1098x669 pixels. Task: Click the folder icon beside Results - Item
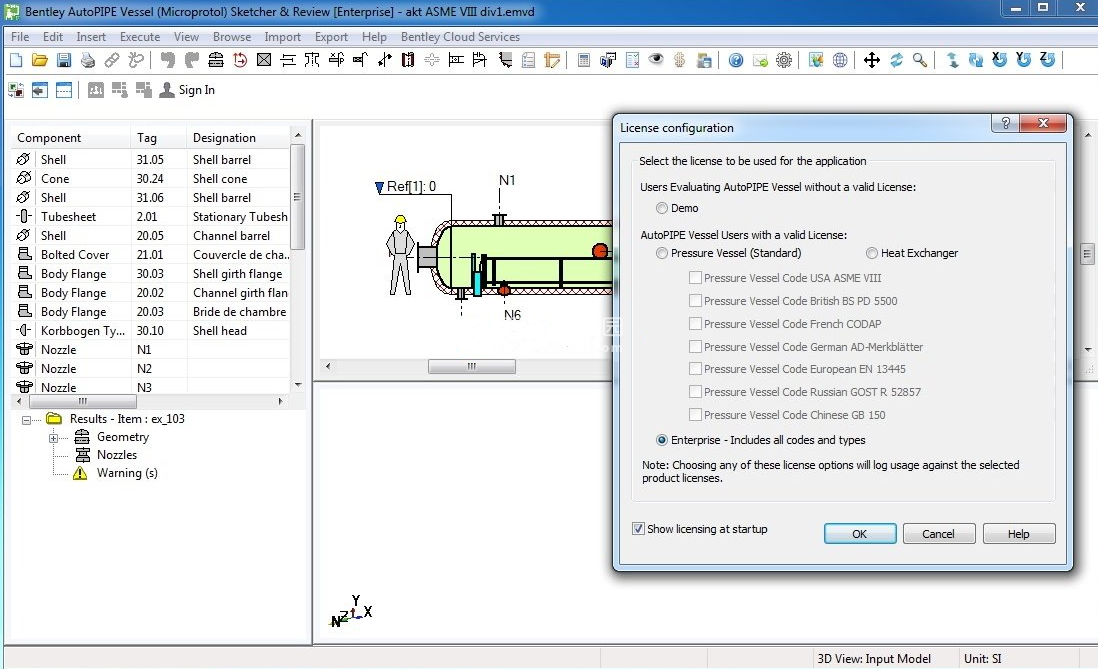pyautogui.click(x=54, y=418)
